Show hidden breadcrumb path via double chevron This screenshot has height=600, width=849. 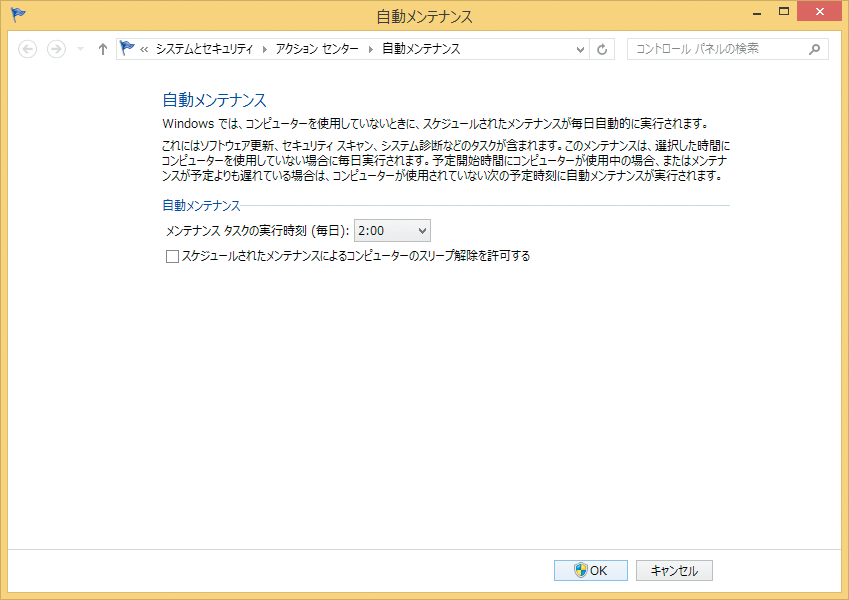pos(144,49)
